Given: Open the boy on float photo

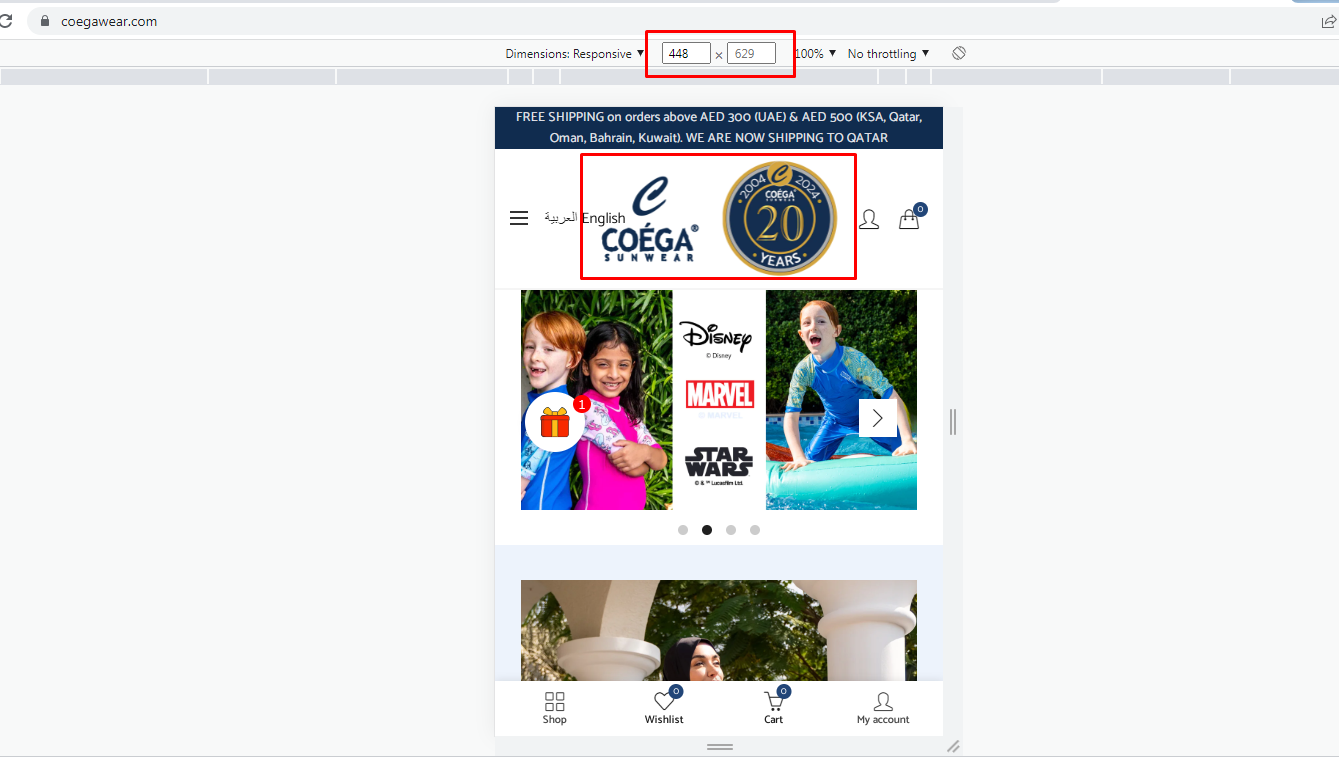Looking at the screenshot, I should coord(841,400).
